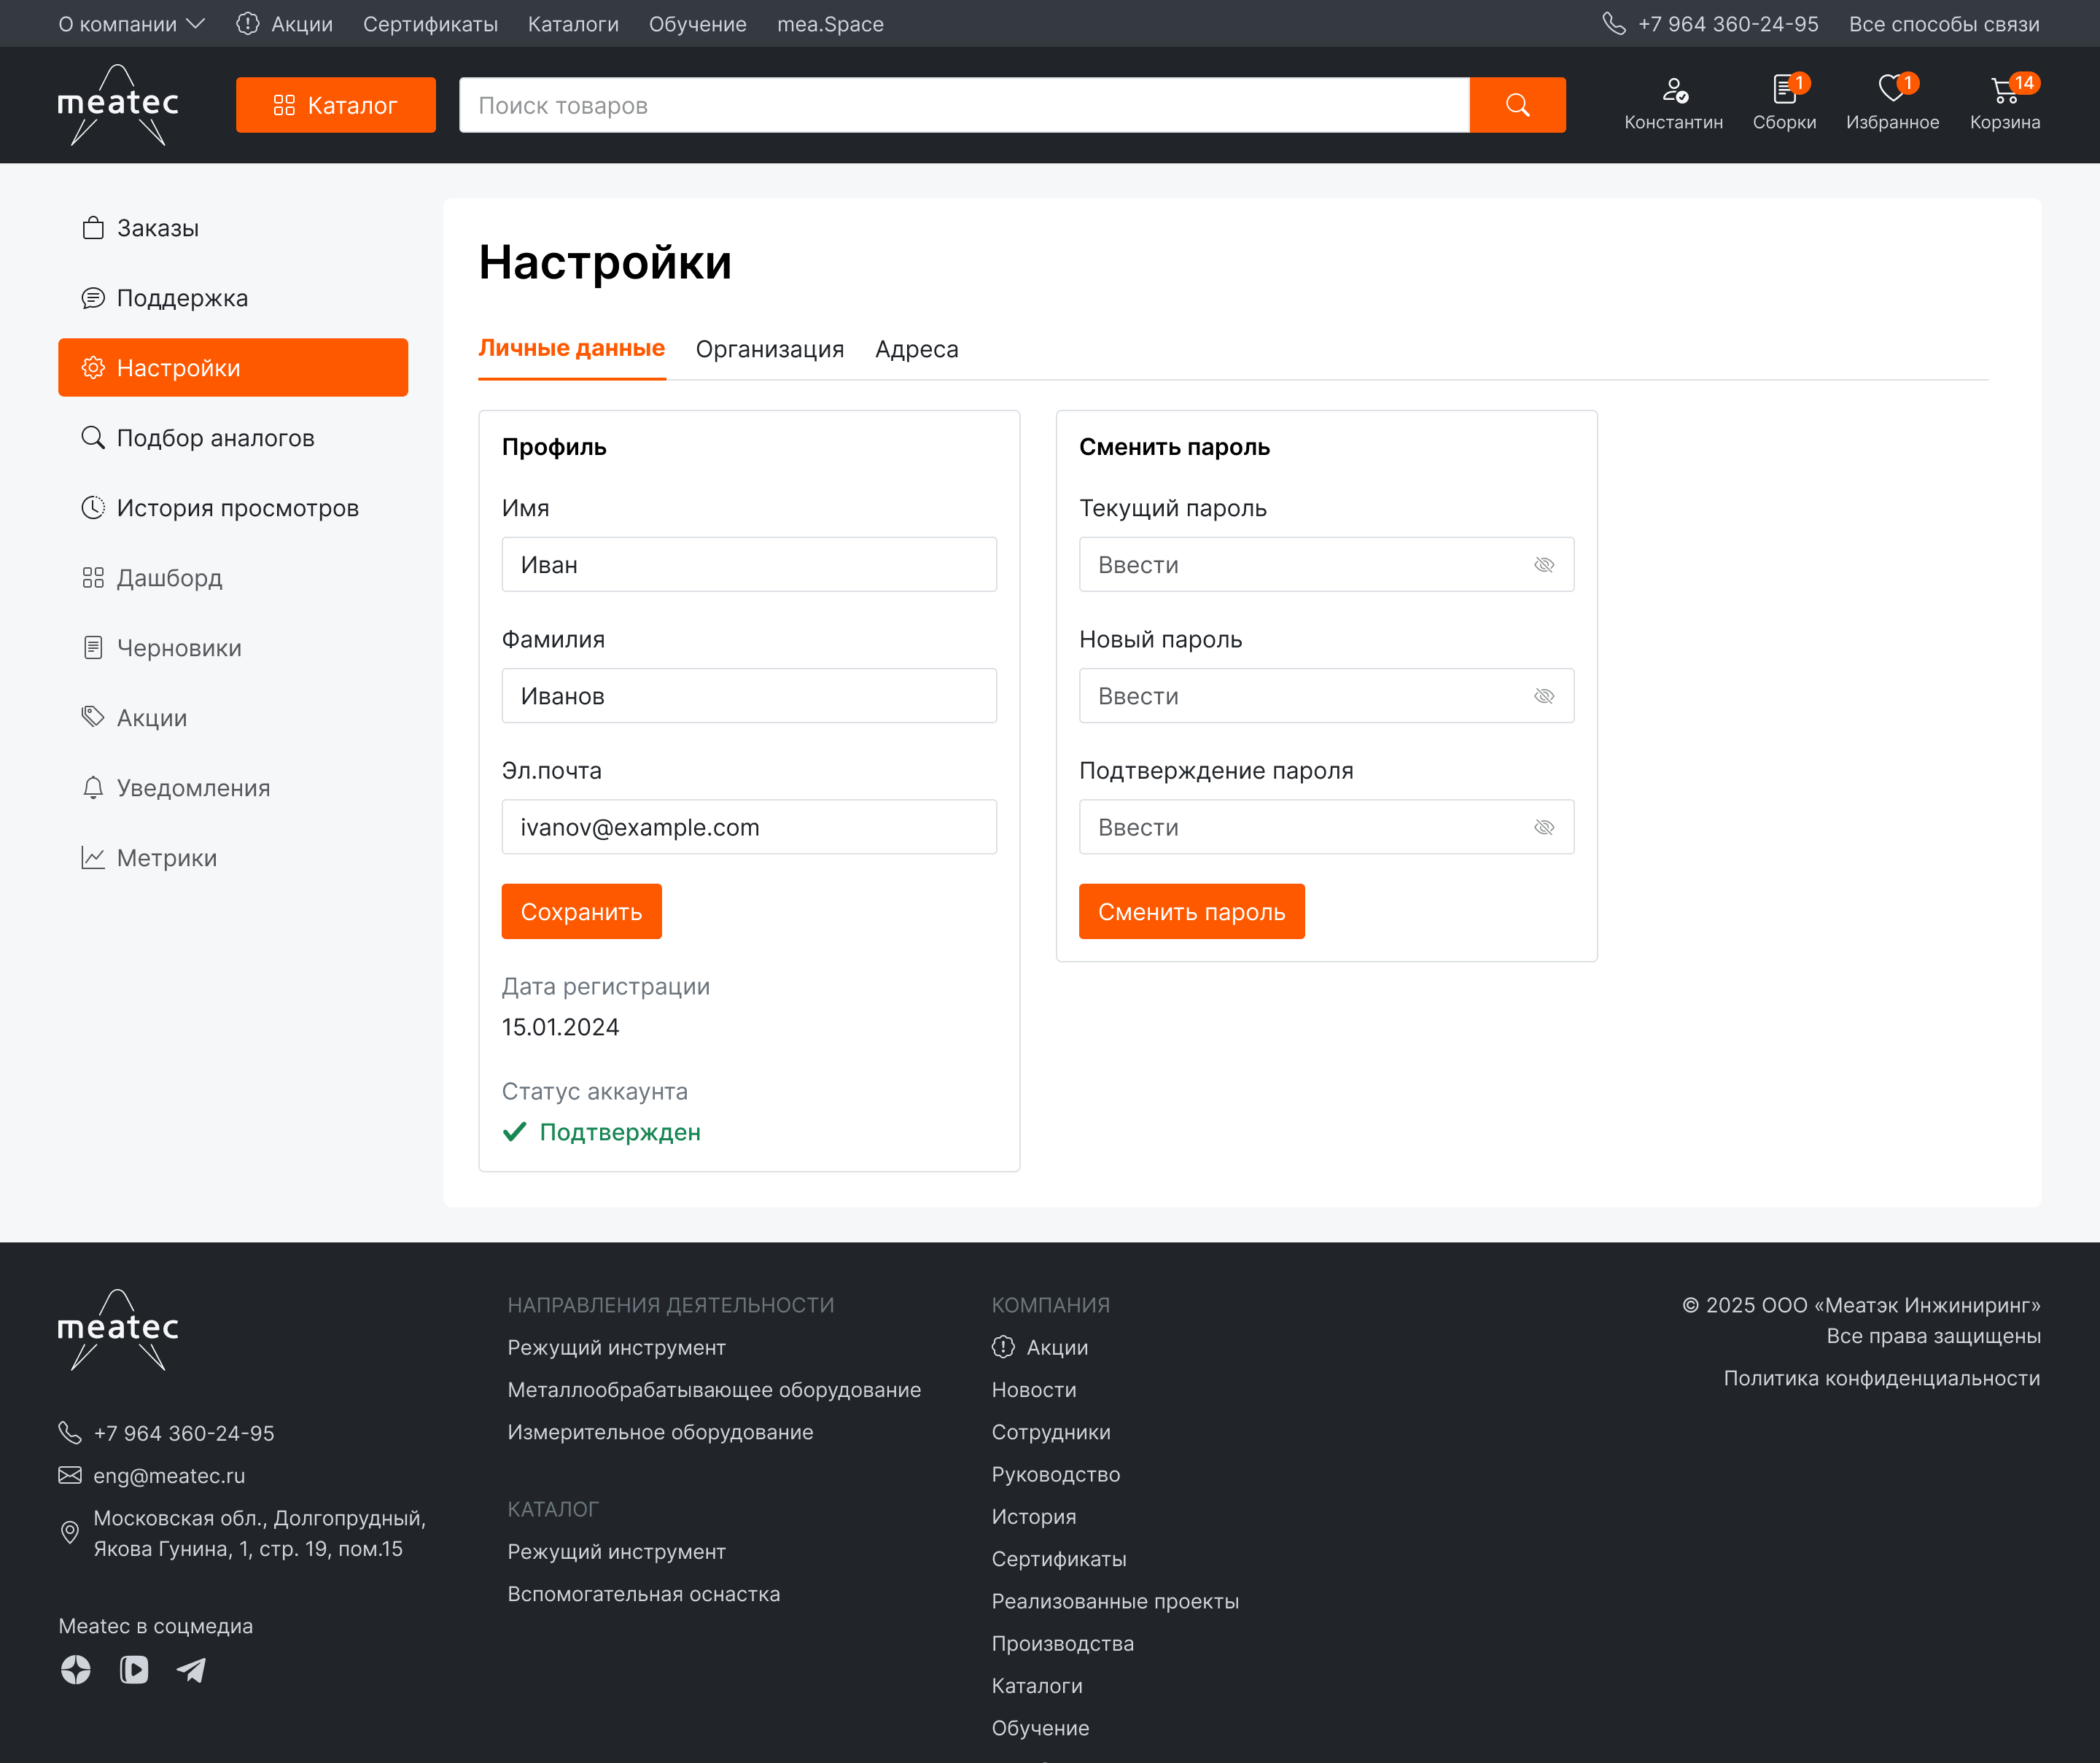Show the Текущий пароль field text
2100x1763 pixels.
1543,565
